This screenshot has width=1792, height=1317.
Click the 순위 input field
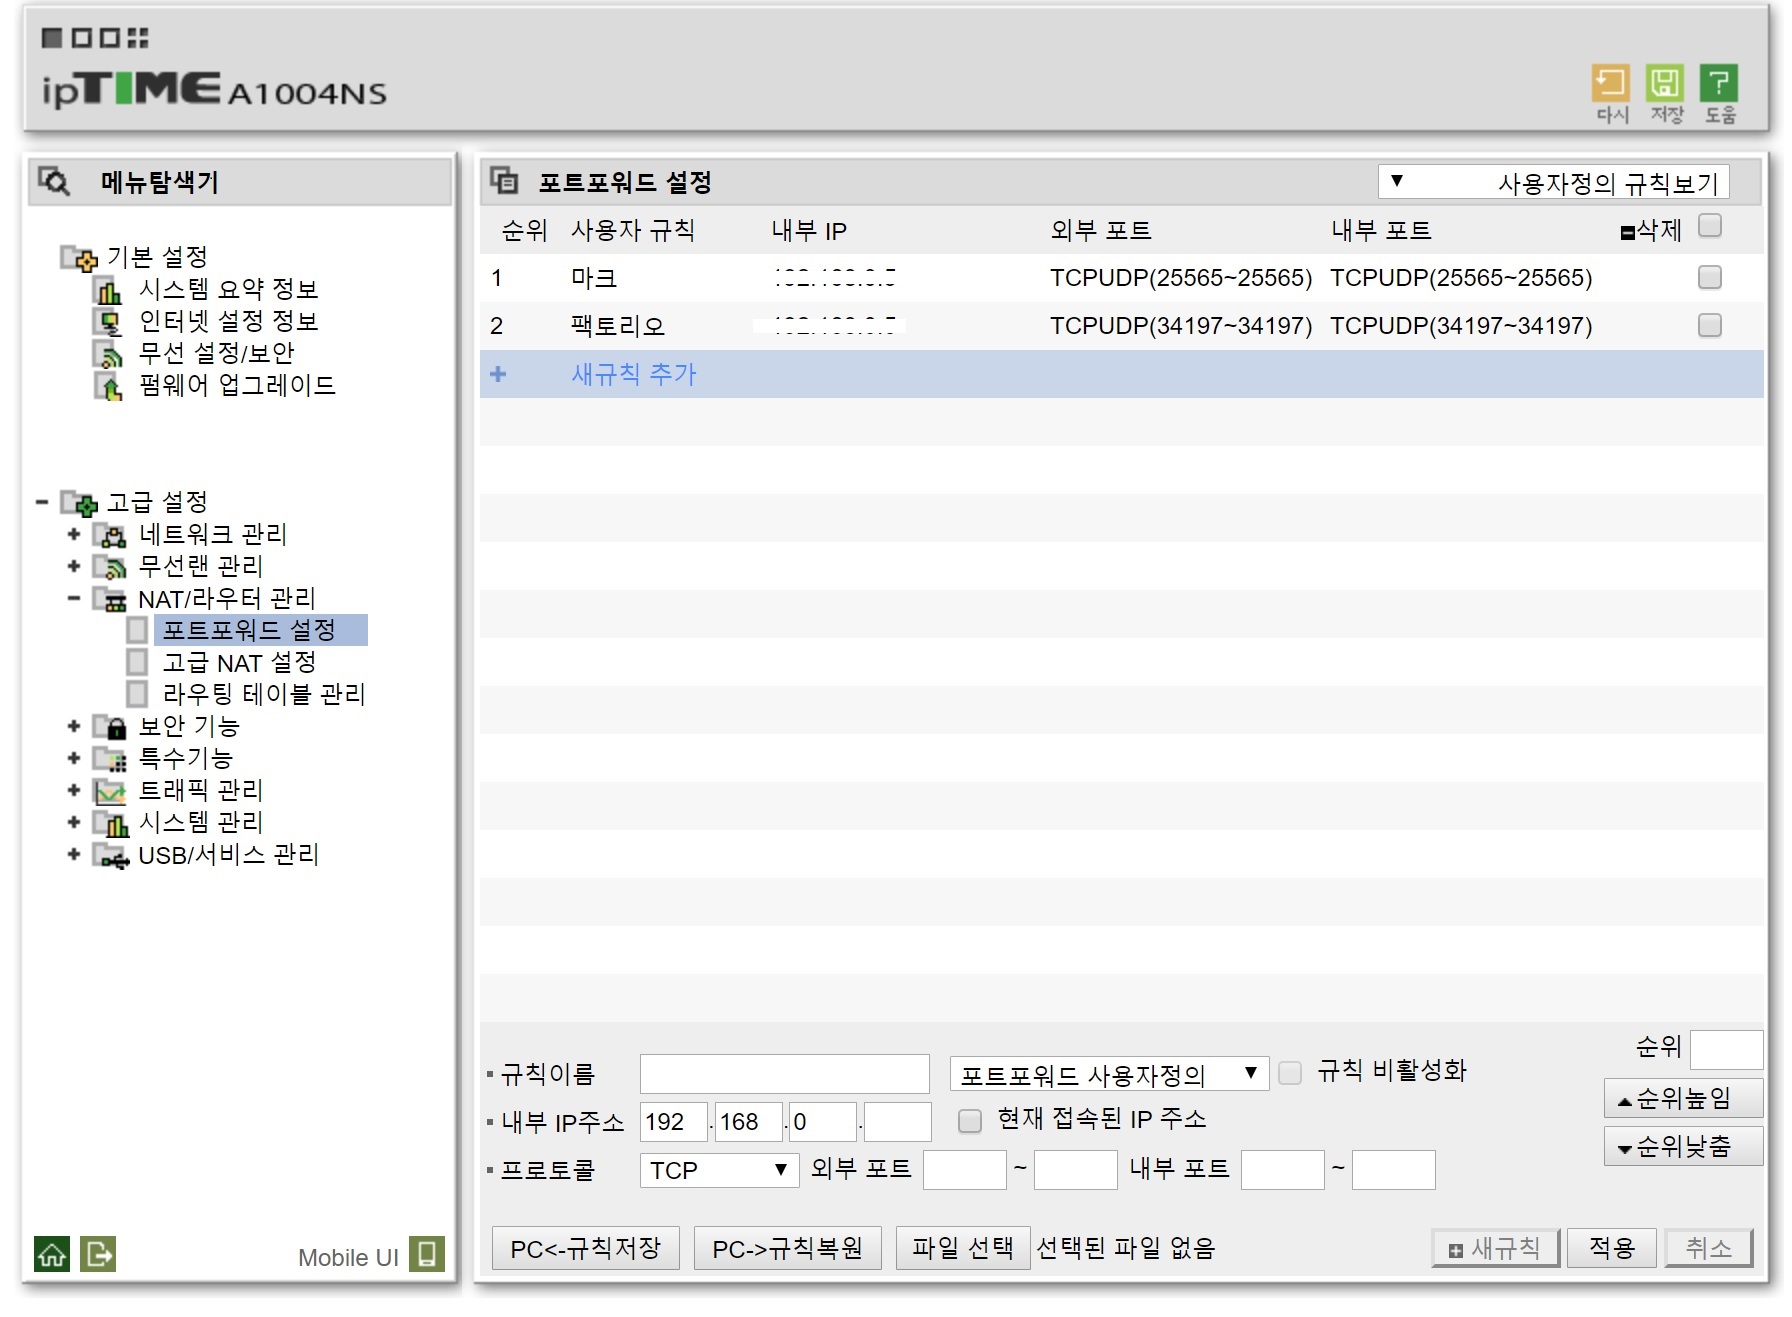pyautogui.click(x=1726, y=1050)
